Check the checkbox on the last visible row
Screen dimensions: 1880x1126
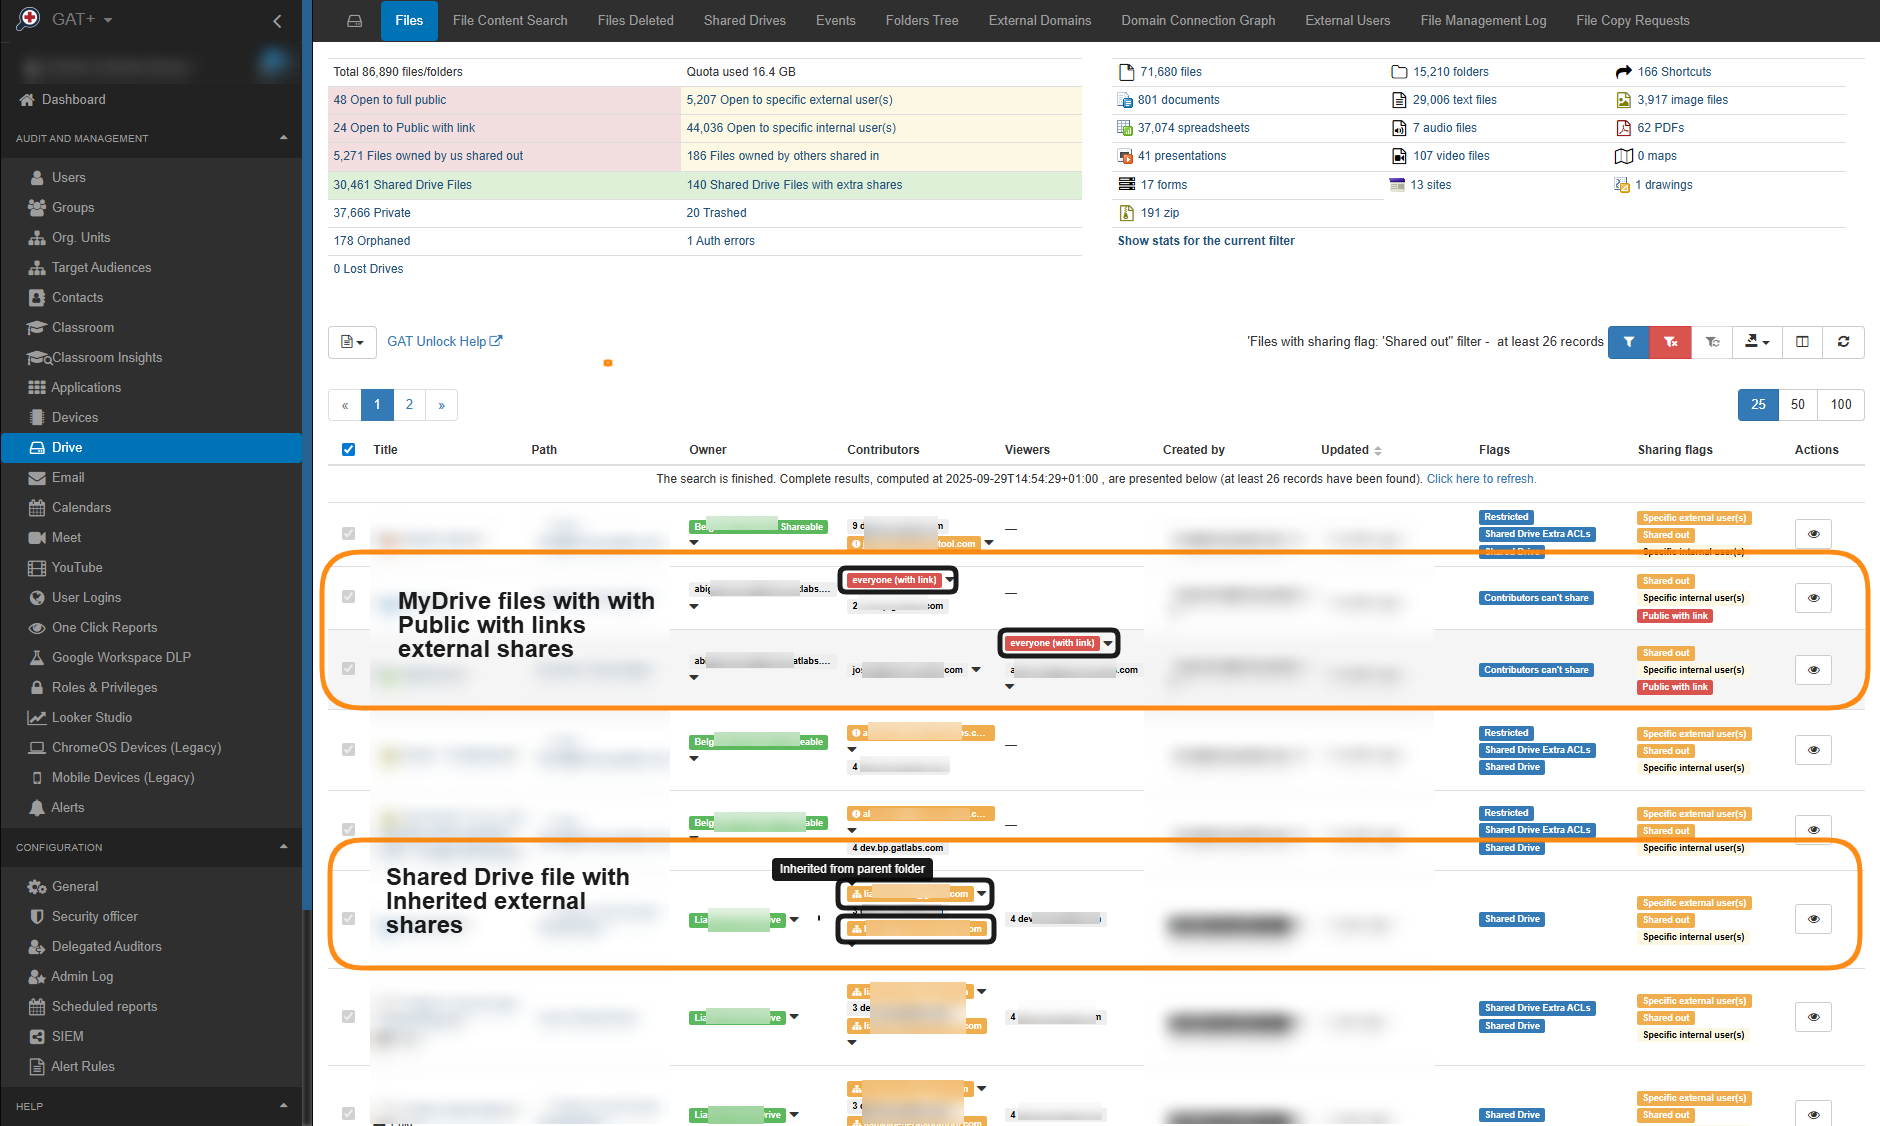[348, 1113]
